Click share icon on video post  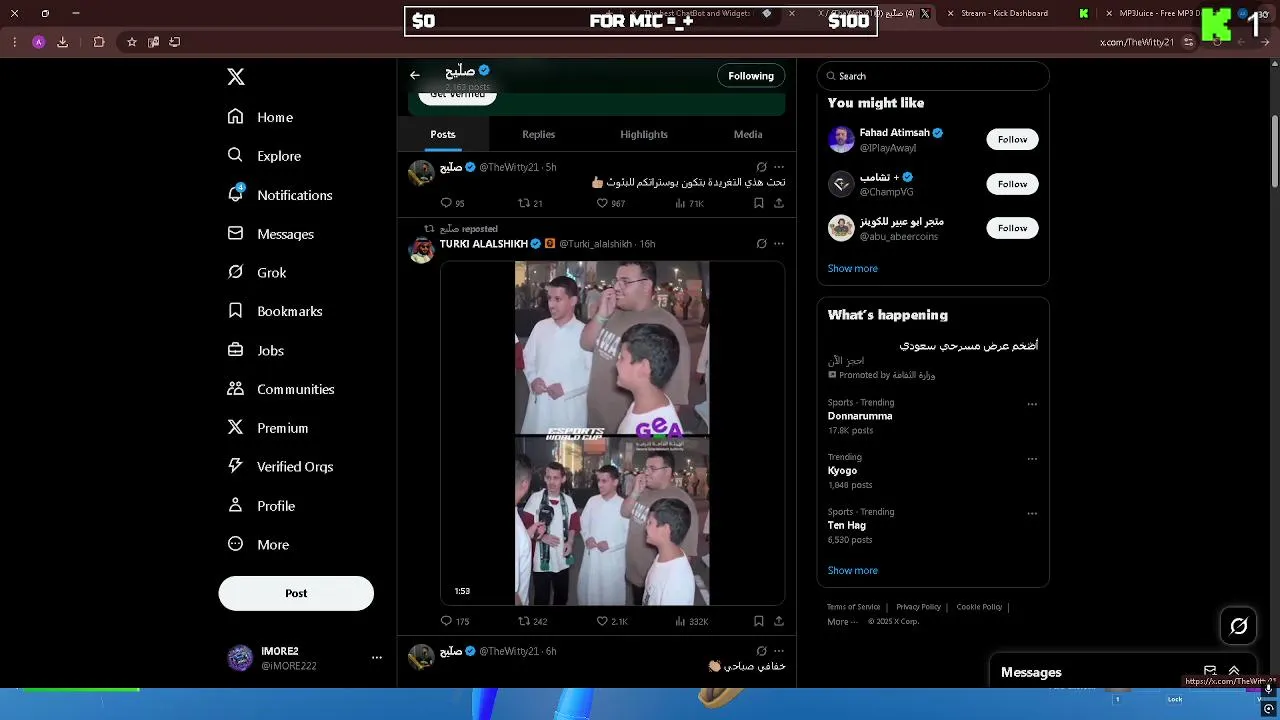(779, 621)
